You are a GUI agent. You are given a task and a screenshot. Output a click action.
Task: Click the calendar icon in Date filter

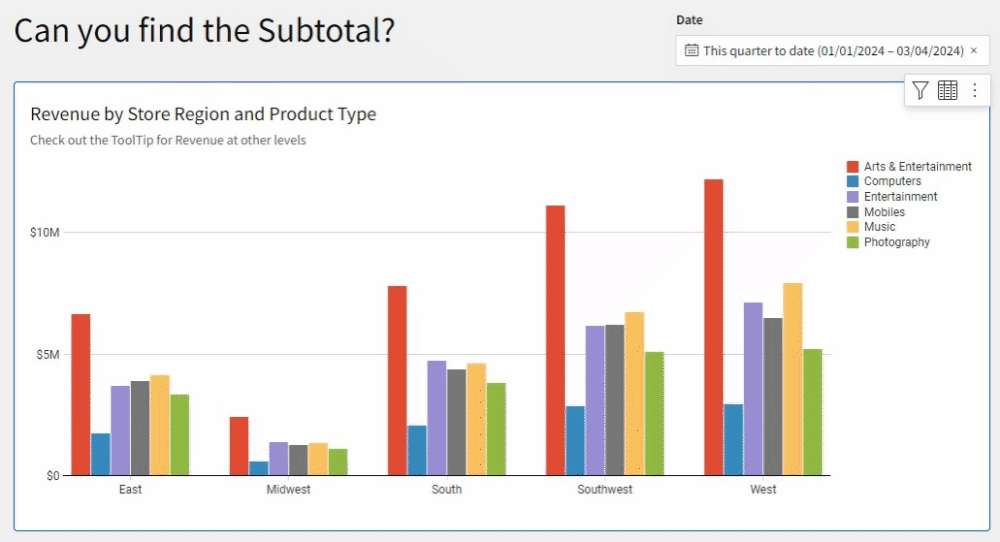(x=691, y=51)
